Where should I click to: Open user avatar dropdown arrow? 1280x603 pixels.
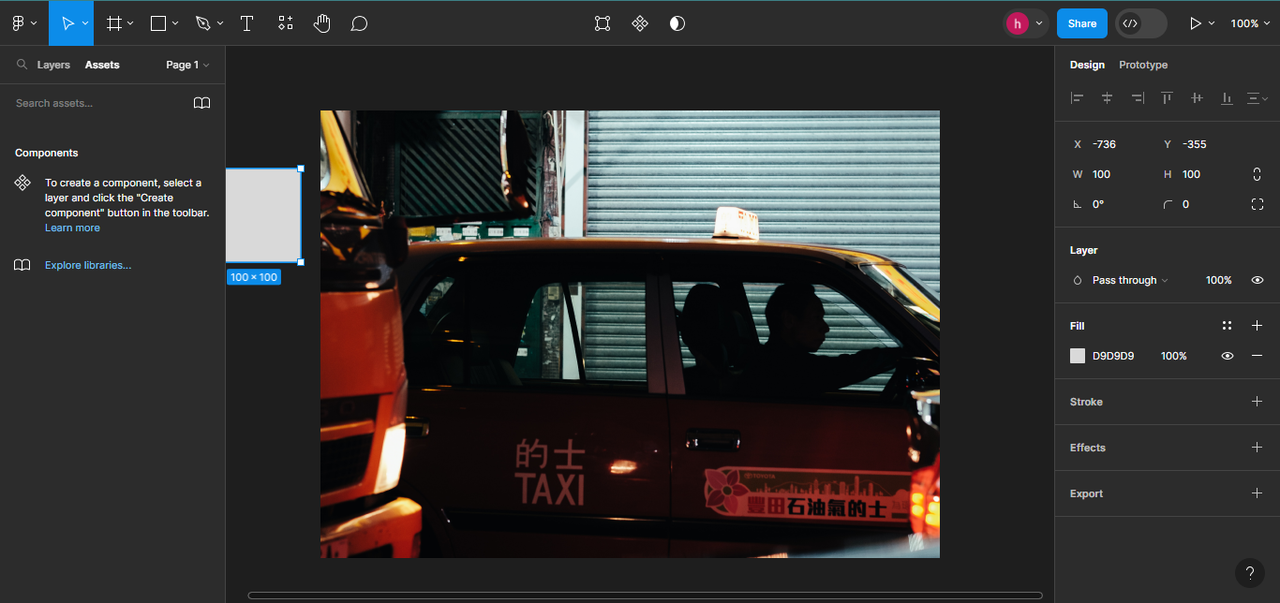(1039, 23)
